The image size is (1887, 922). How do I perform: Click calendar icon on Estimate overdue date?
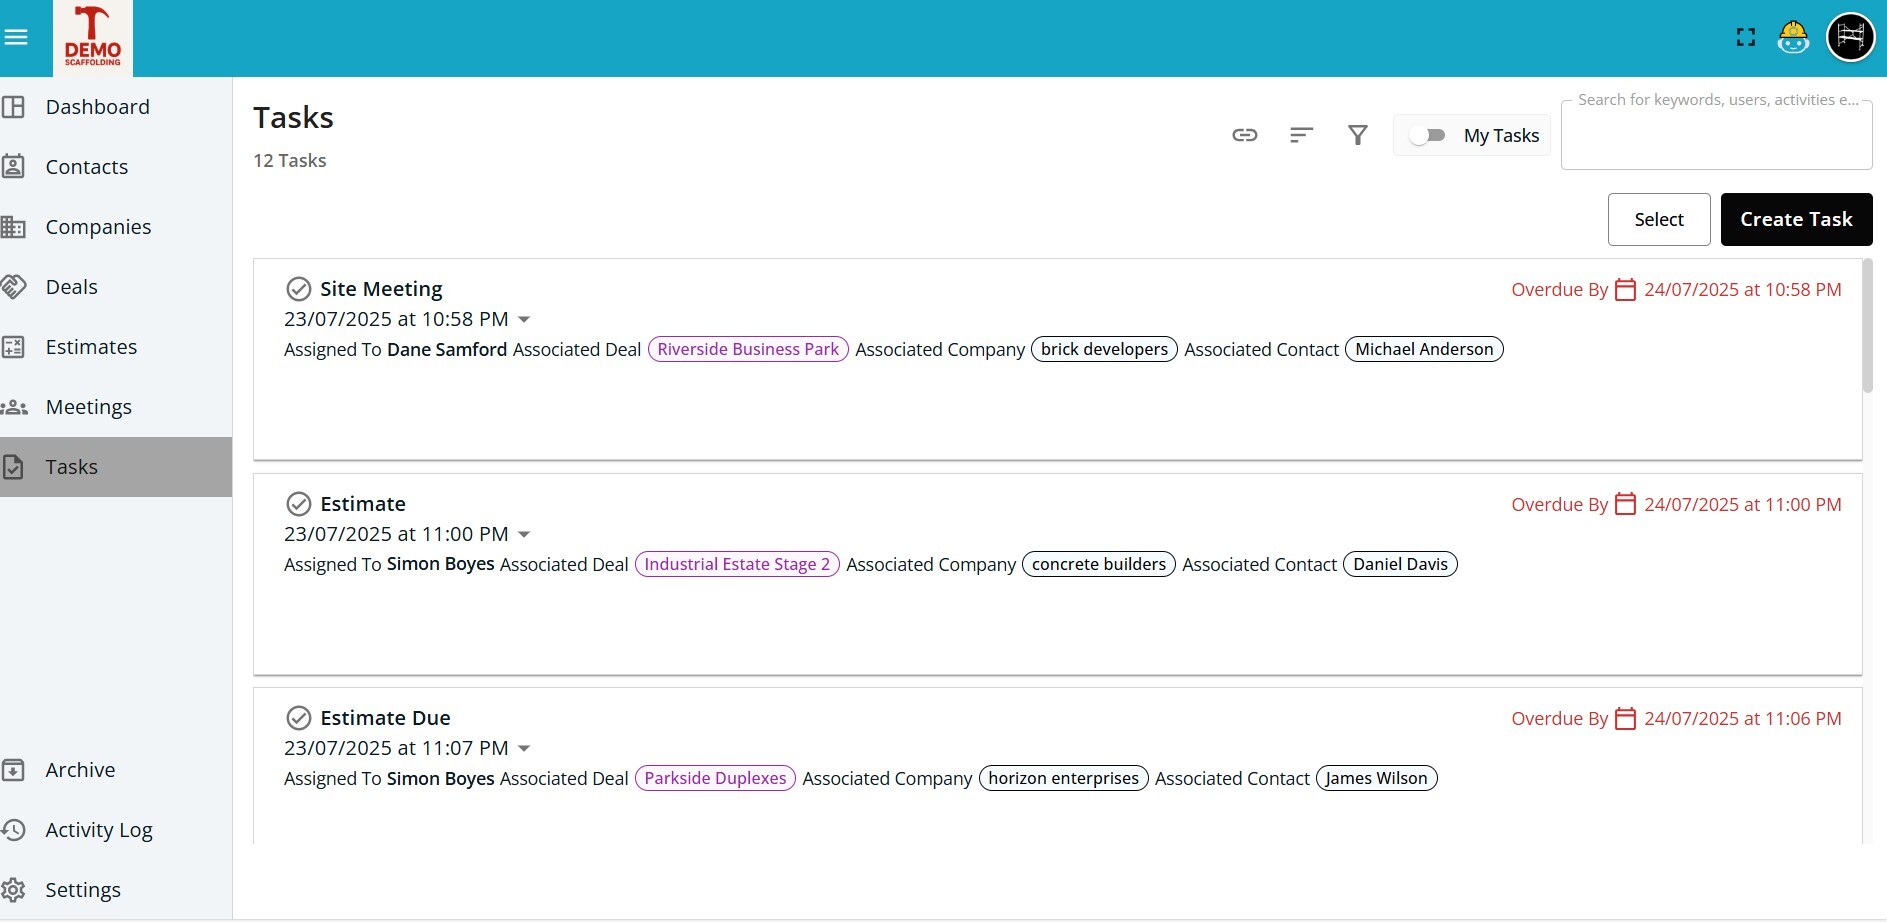pyautogui.click(x=1626, y=504)
